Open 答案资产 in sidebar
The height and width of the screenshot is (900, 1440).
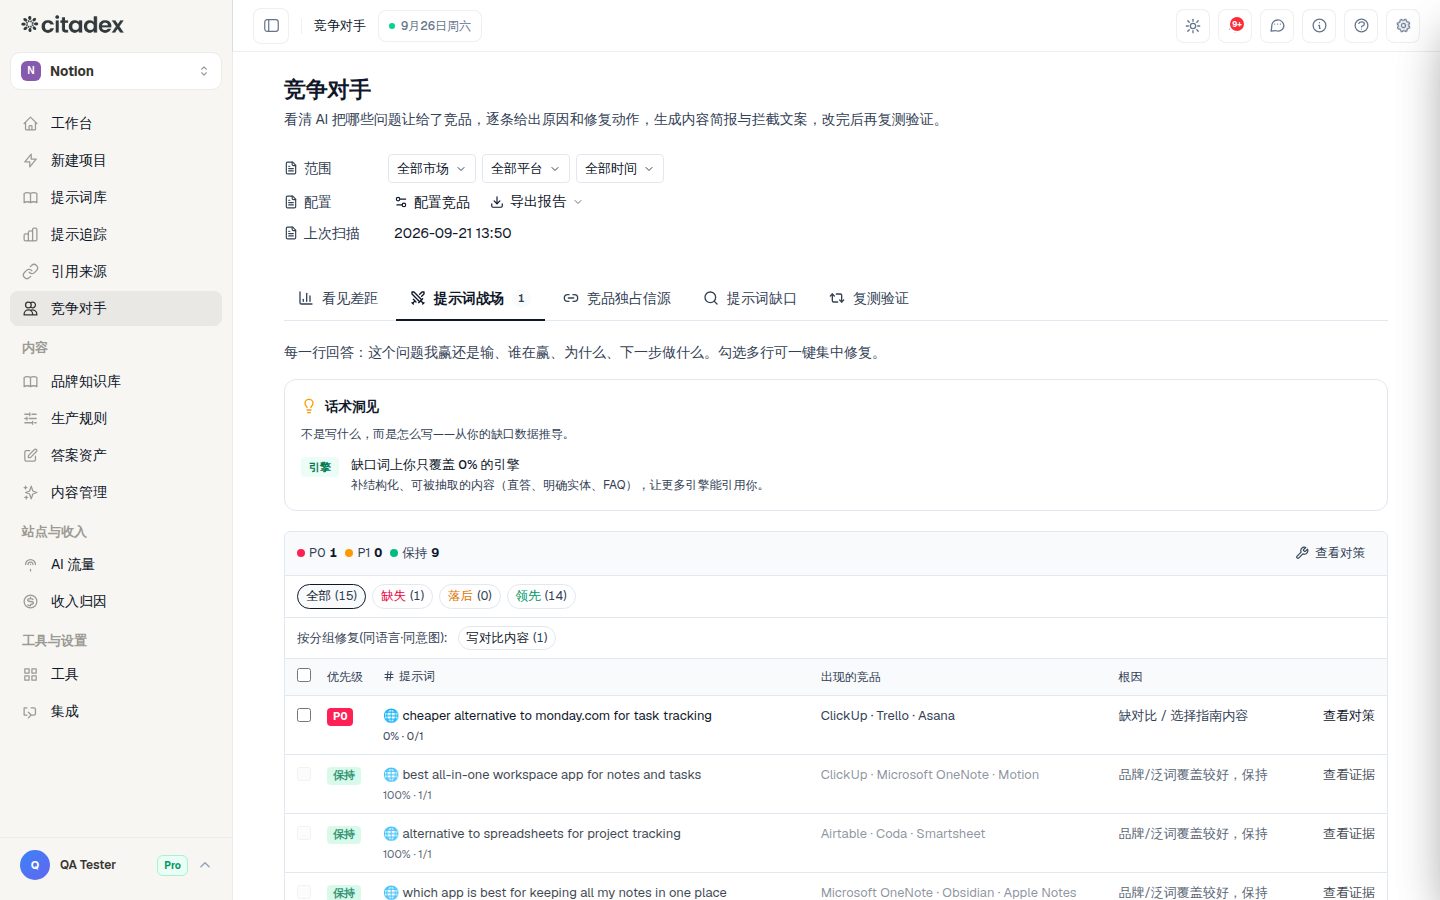[x=116, y=455]
